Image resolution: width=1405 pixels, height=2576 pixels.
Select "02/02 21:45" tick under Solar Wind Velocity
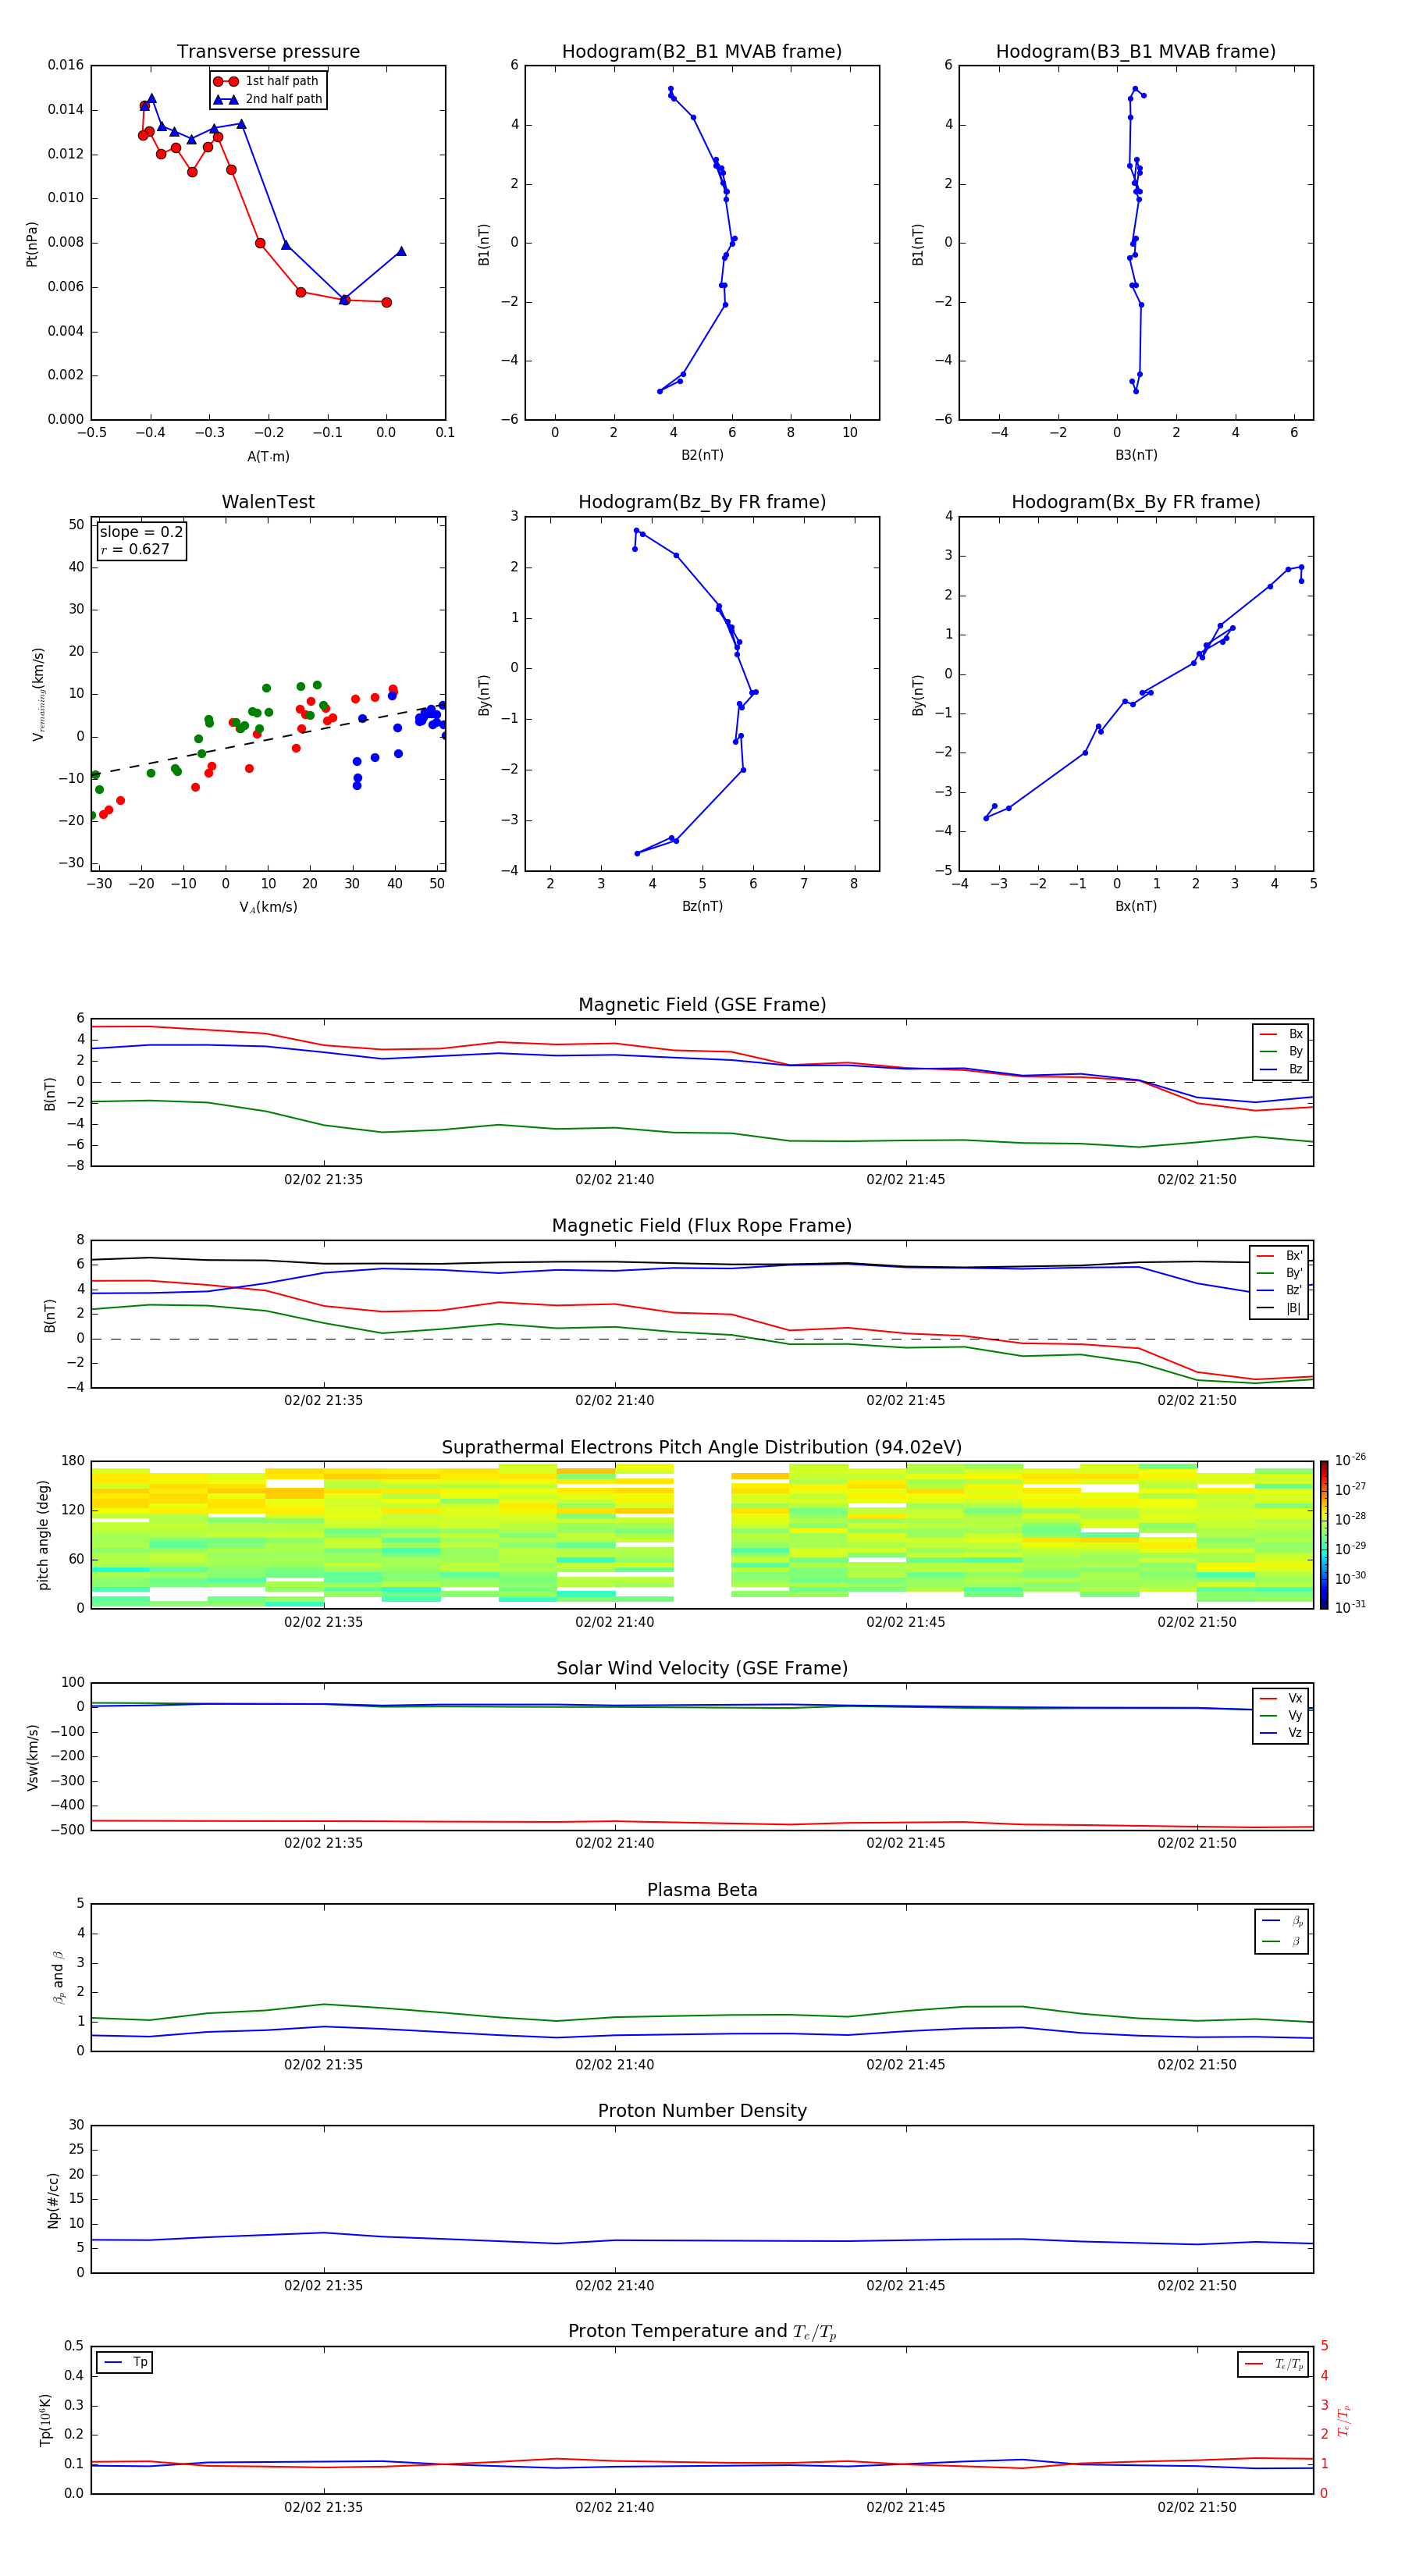905,1843
